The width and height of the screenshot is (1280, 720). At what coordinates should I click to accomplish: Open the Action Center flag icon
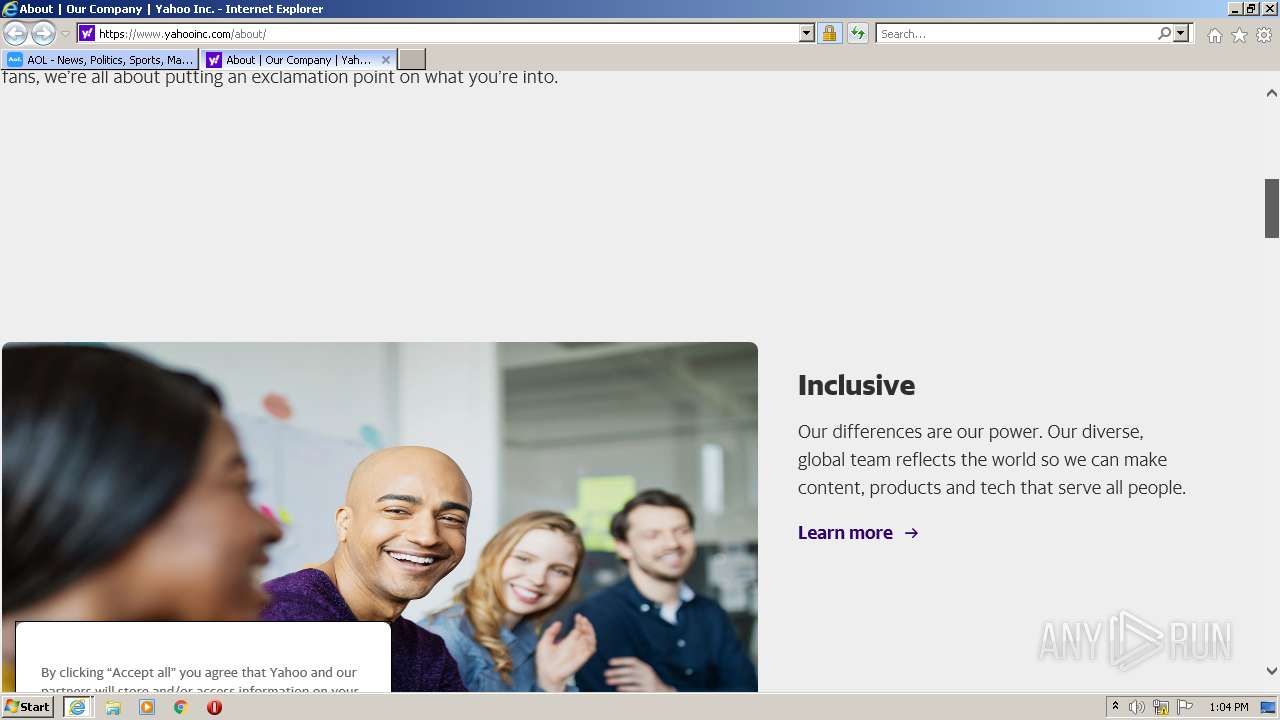[x=1185, y=707]
